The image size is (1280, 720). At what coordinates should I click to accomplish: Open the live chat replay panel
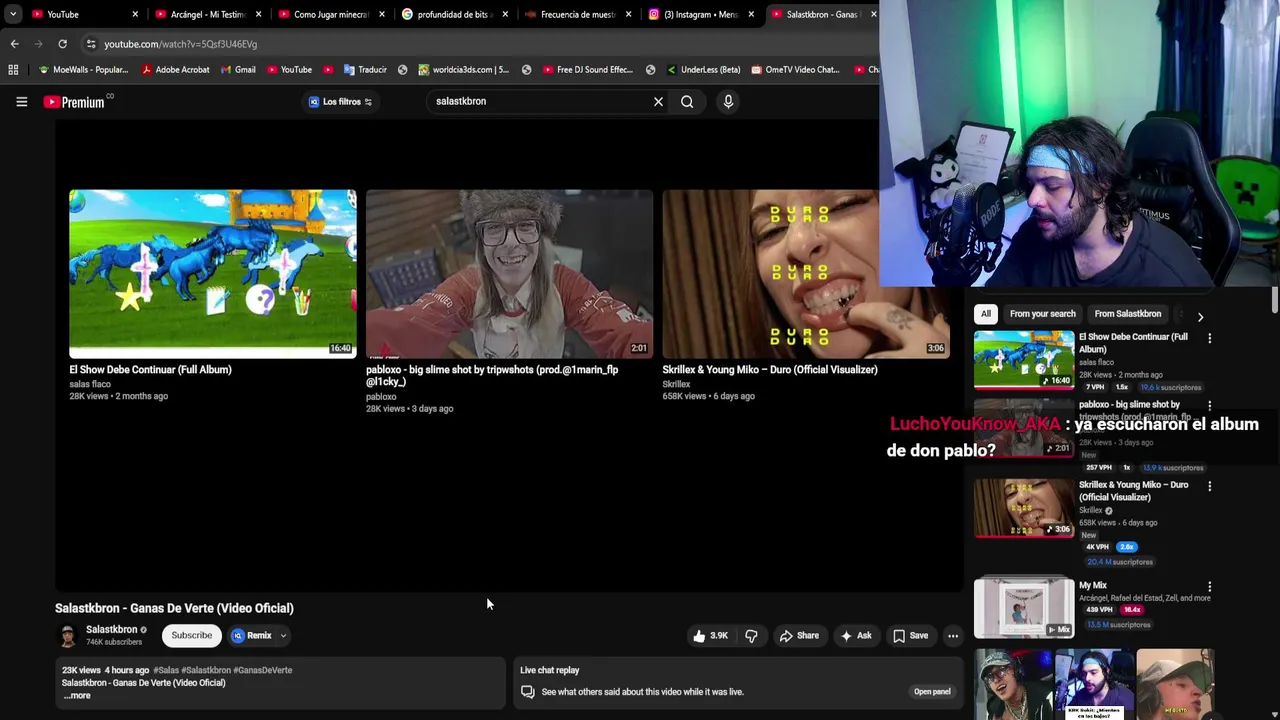tap(932, 692)
